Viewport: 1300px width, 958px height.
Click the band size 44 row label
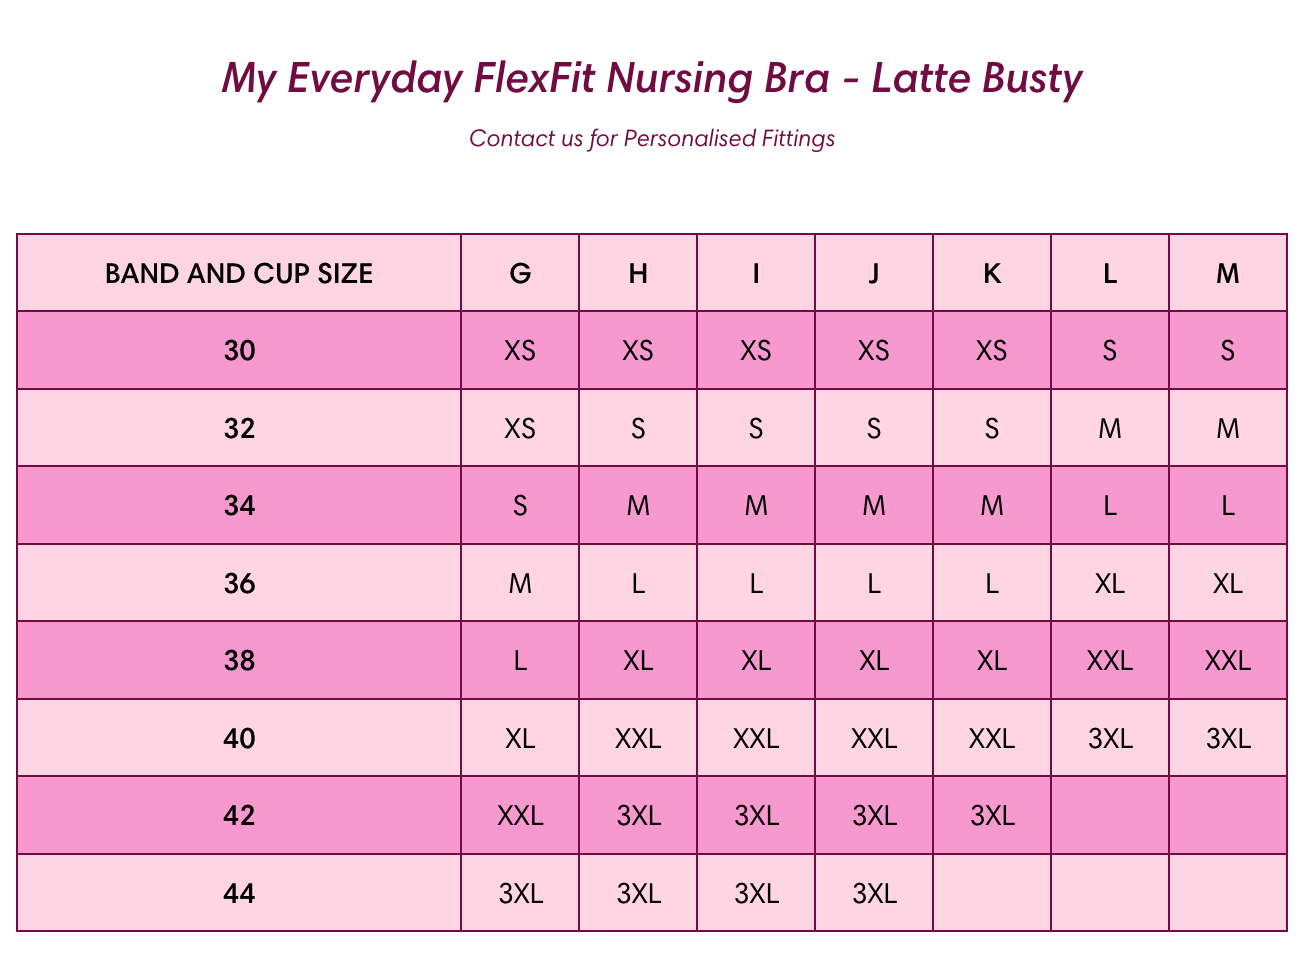coord(239,893)
